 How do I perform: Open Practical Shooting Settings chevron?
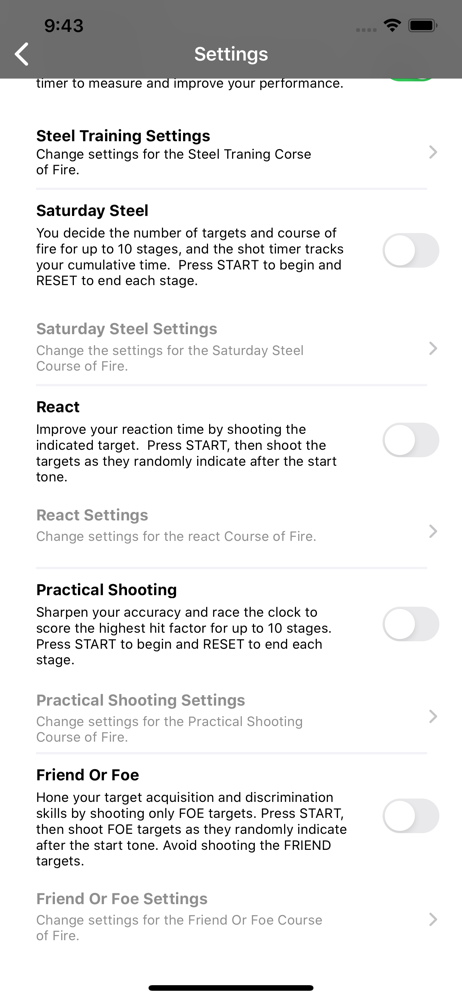433,717
